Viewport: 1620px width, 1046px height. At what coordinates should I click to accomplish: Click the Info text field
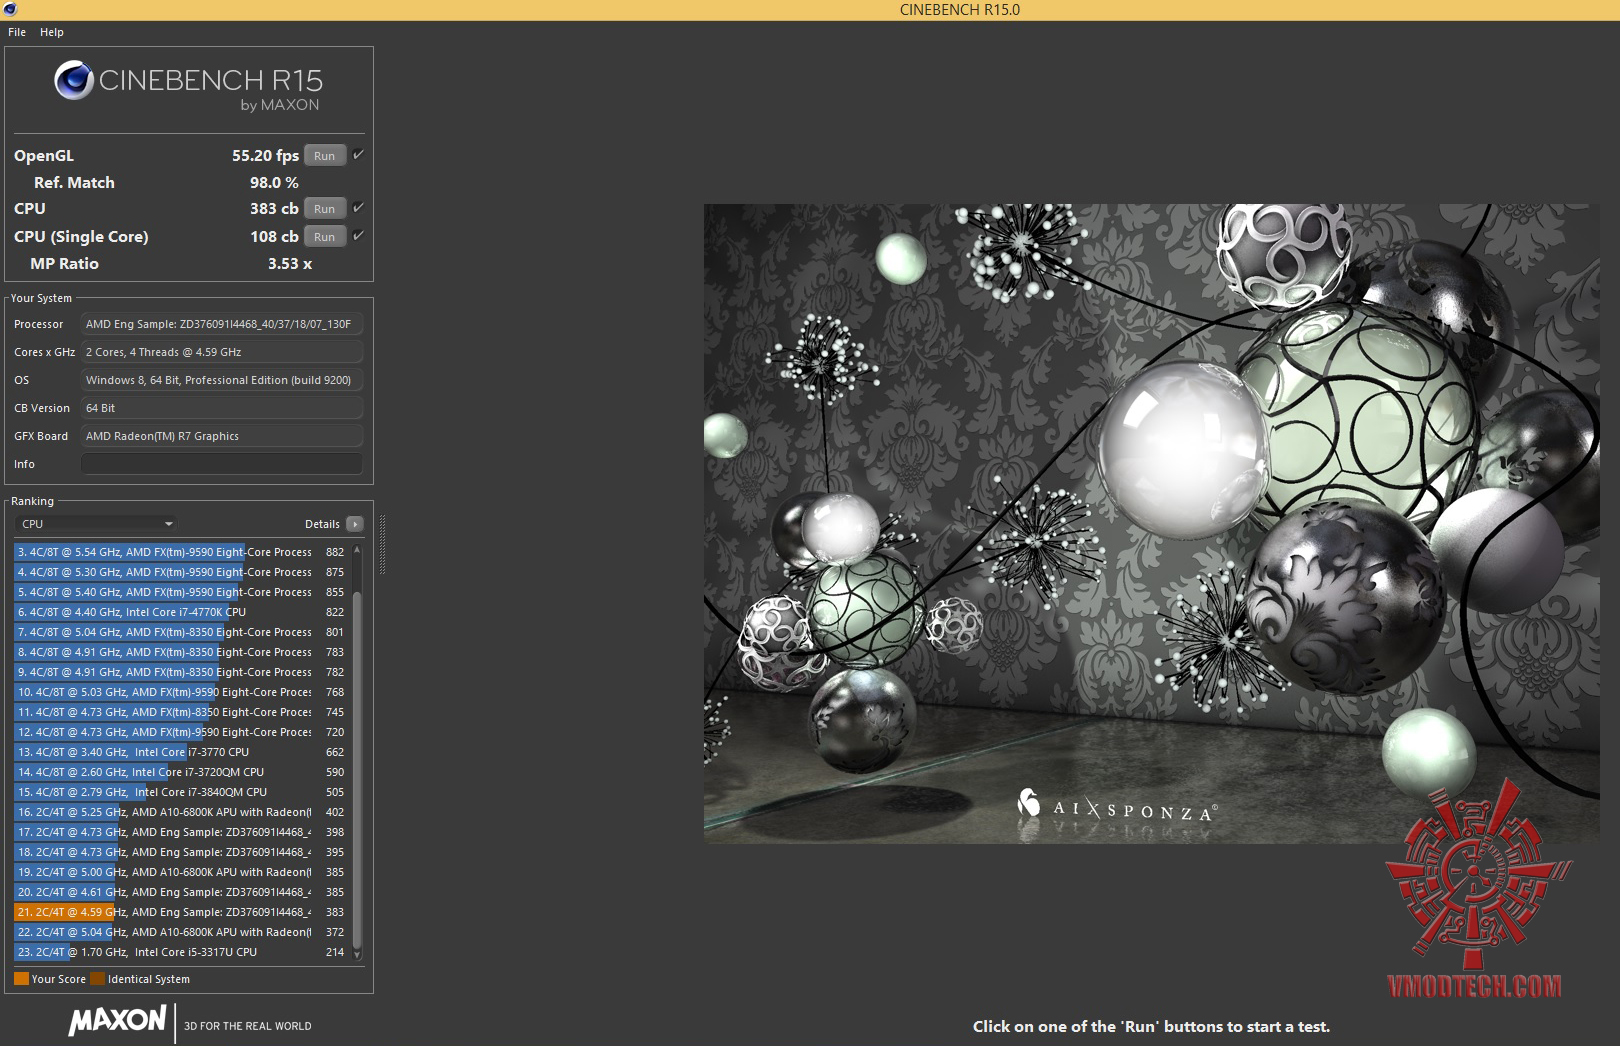pyautogui.click(x=221, y=464)
